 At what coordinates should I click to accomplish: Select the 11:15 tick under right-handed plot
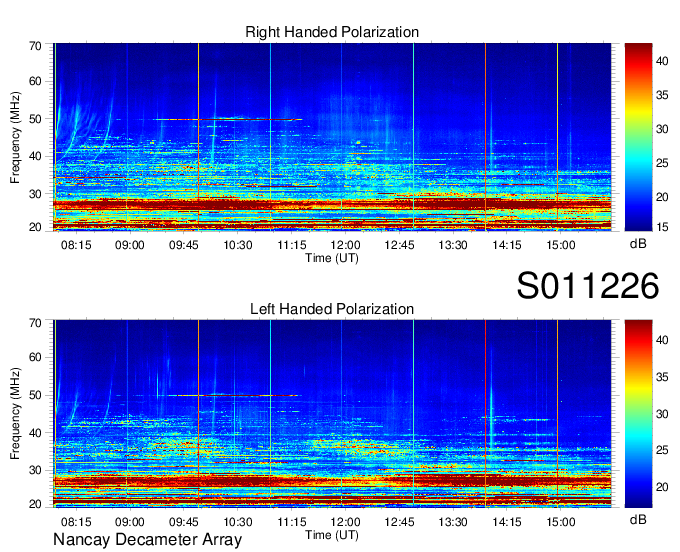[x=291, y=245]
